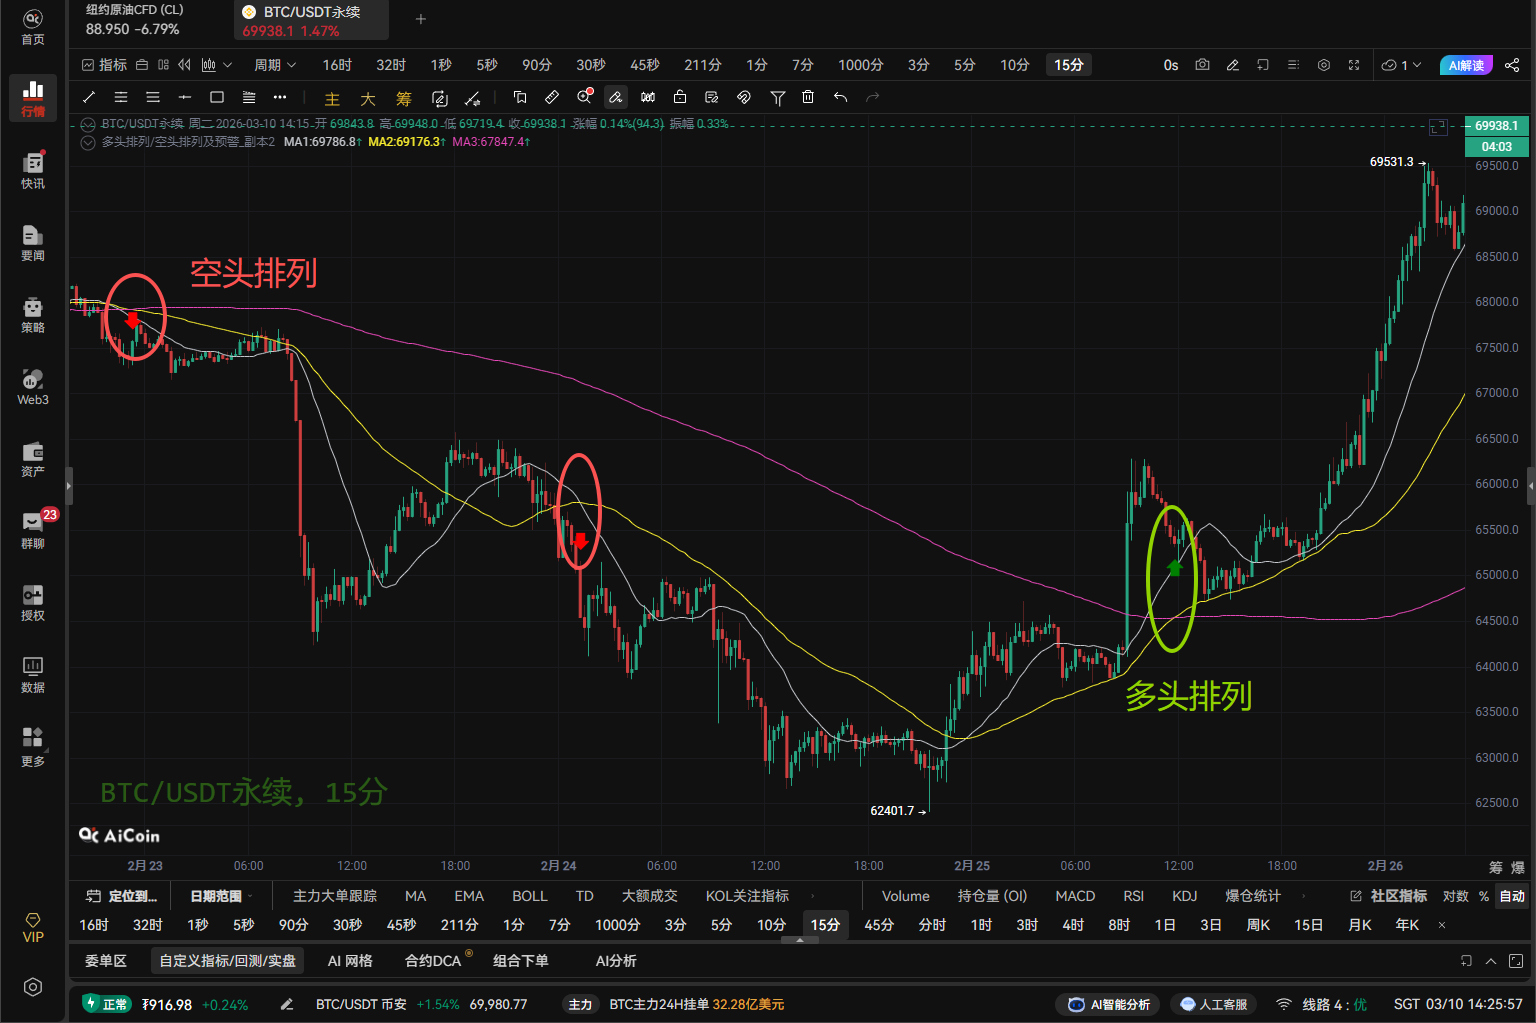Select the MACD indicator tab
Screen dimensions: 1536x1023
(1075, 896)
